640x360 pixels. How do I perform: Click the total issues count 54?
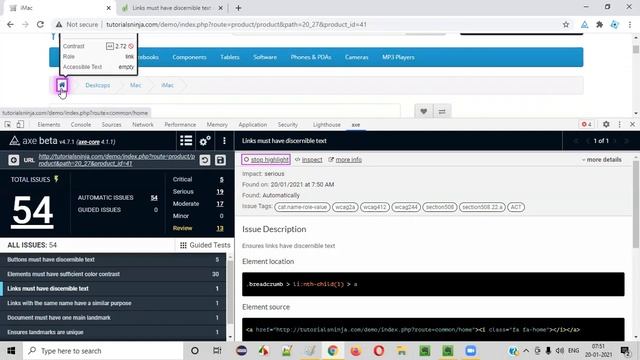pyautogui.click(x=33, y=211)
